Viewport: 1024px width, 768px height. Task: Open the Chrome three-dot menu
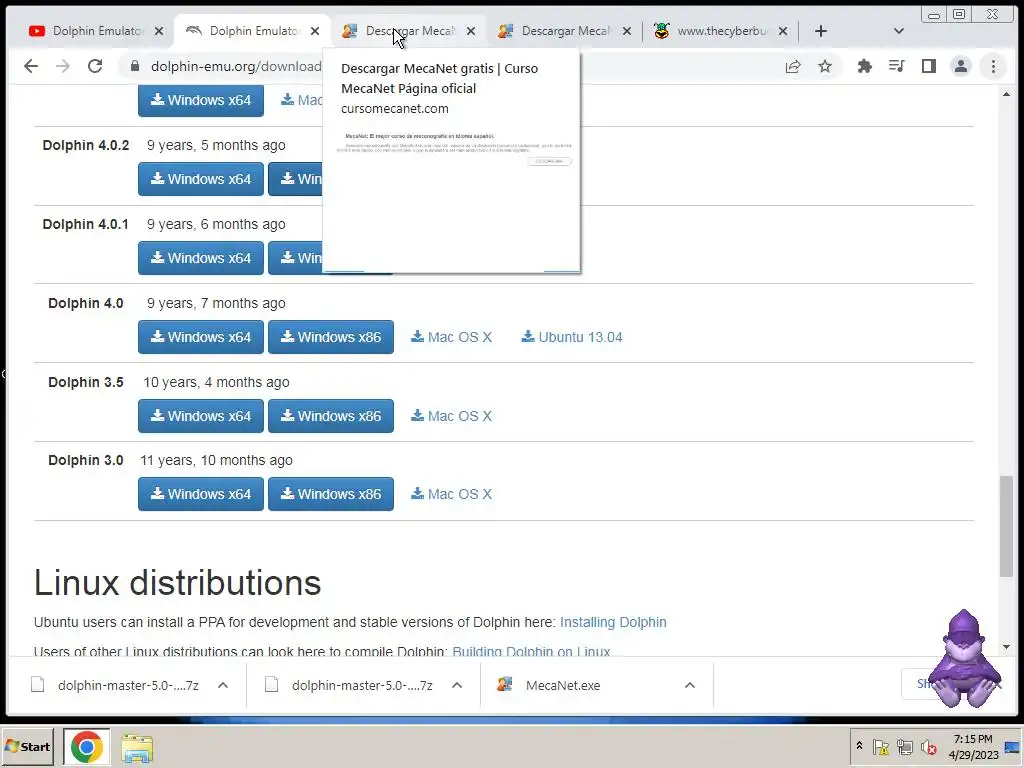point(993,66)
